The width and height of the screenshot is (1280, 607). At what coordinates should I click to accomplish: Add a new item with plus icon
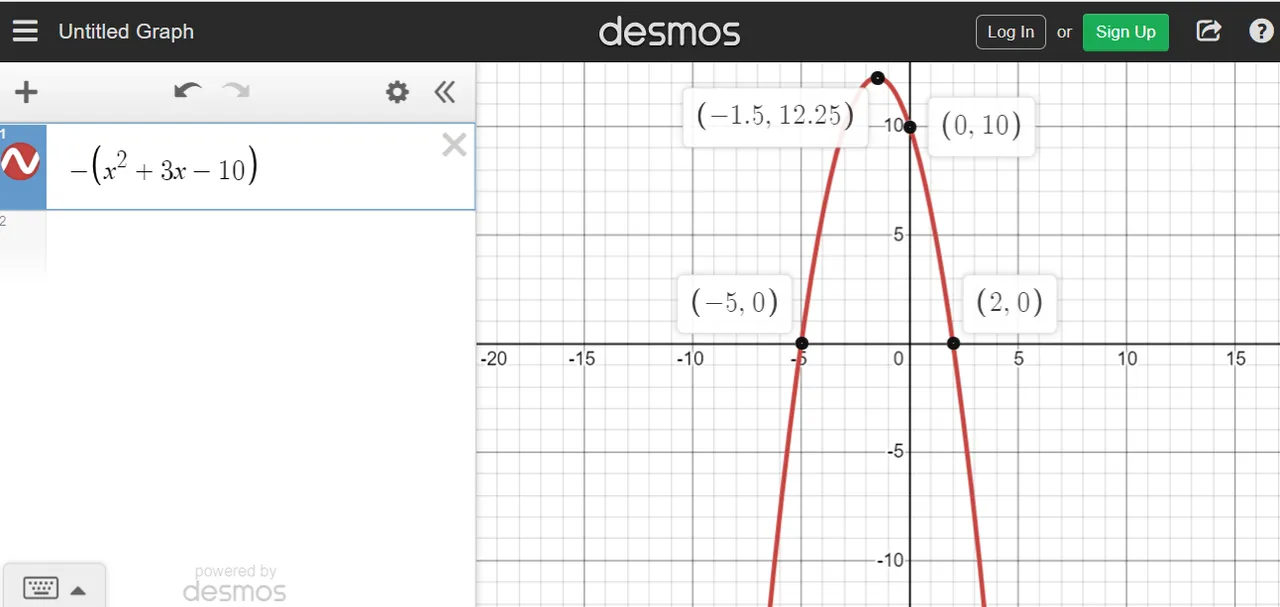26,92
